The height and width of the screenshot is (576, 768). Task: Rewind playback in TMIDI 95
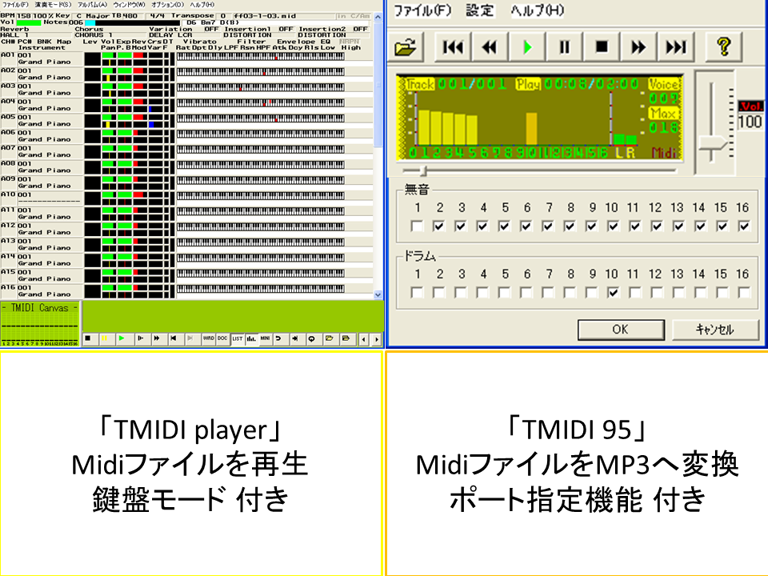coord(490,47)
